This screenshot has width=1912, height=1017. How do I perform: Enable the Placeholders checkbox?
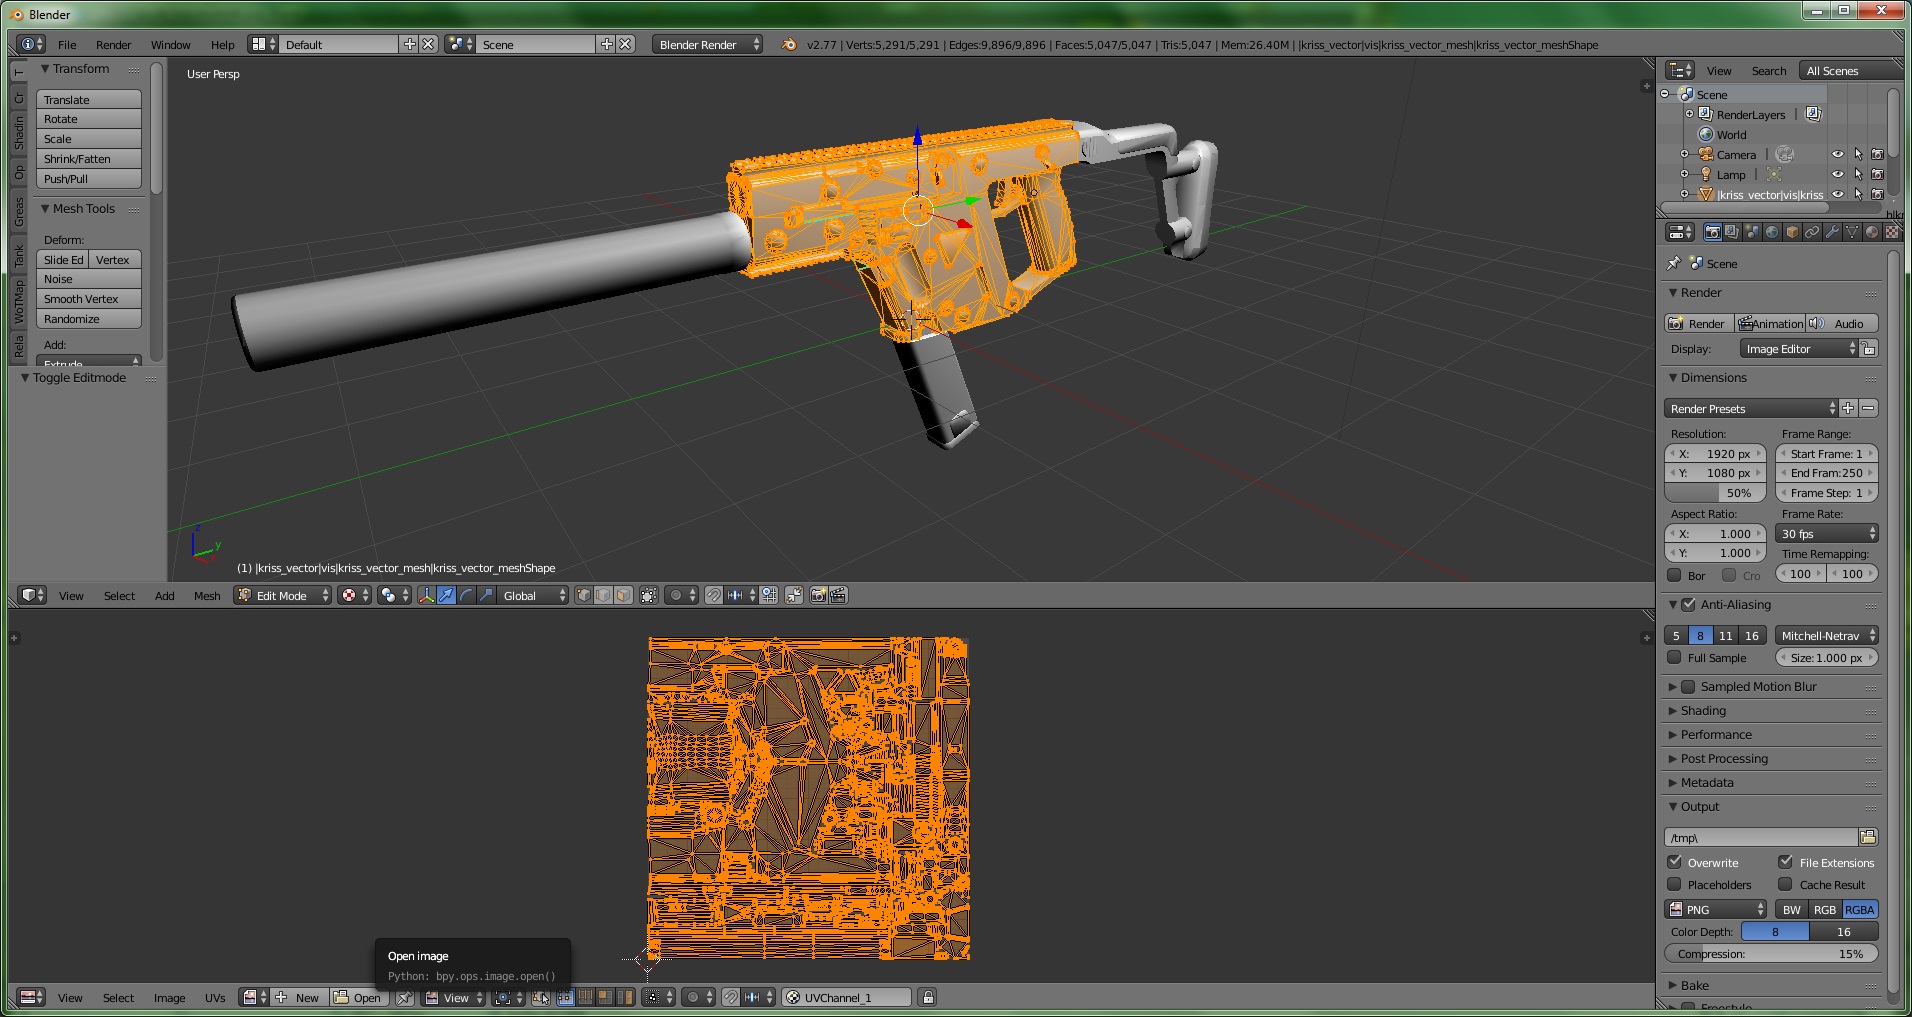[1675, 885]
